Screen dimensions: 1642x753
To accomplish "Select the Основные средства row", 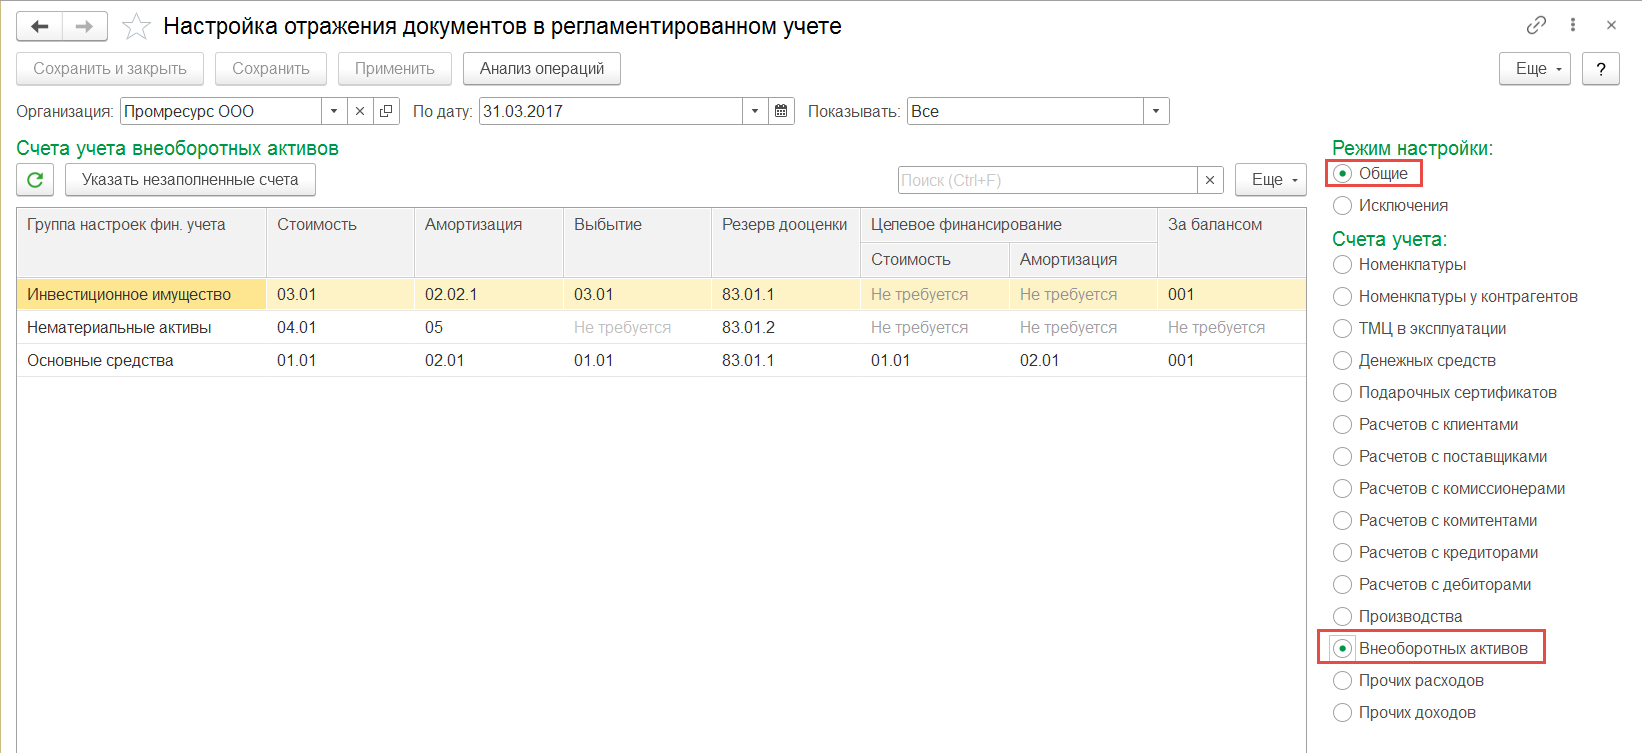I will (x=661, y=361).
